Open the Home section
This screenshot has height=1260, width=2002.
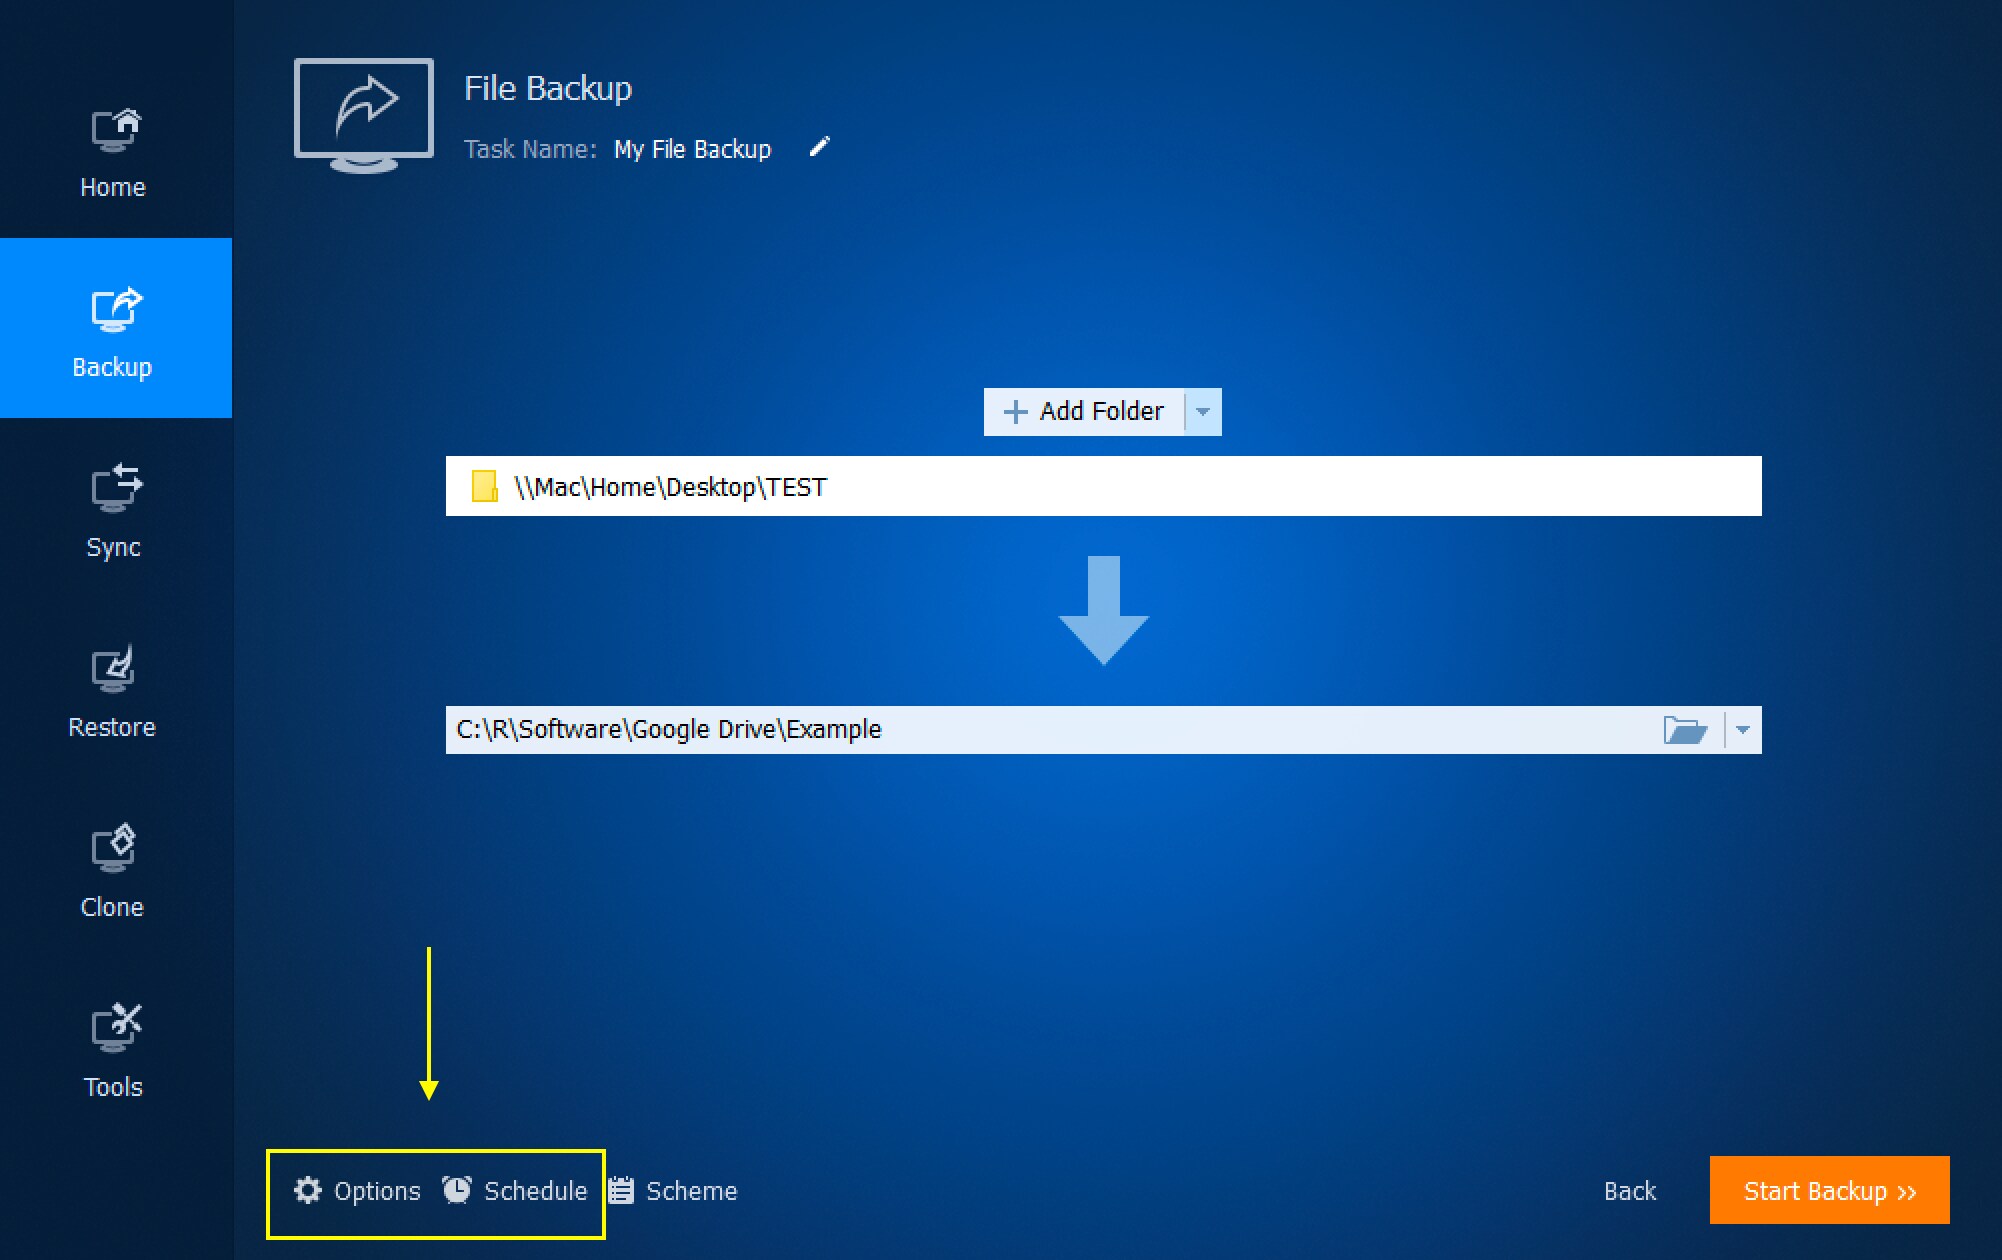point(112,150)
